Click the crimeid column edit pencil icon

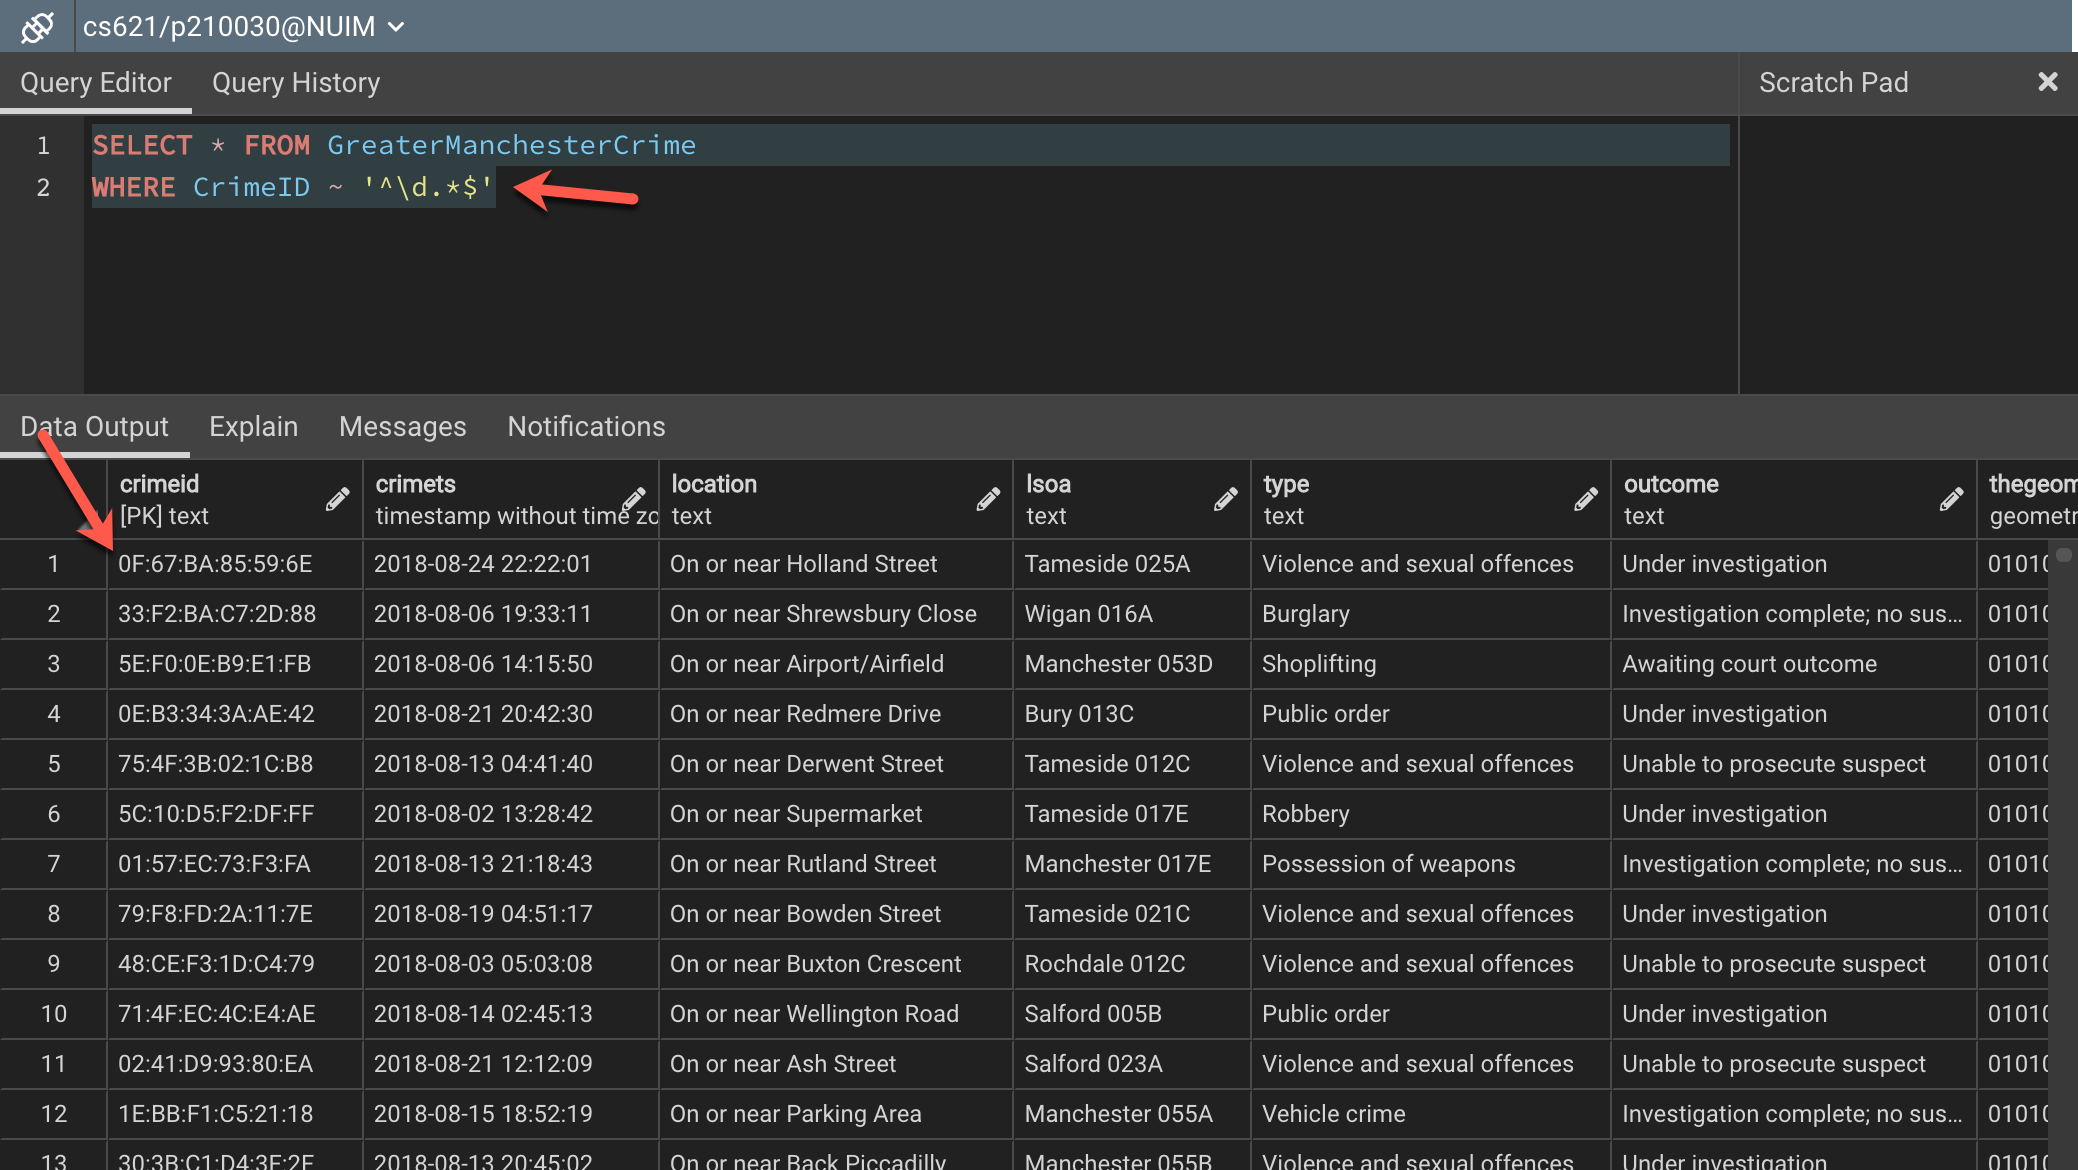[x=338, y=499]
